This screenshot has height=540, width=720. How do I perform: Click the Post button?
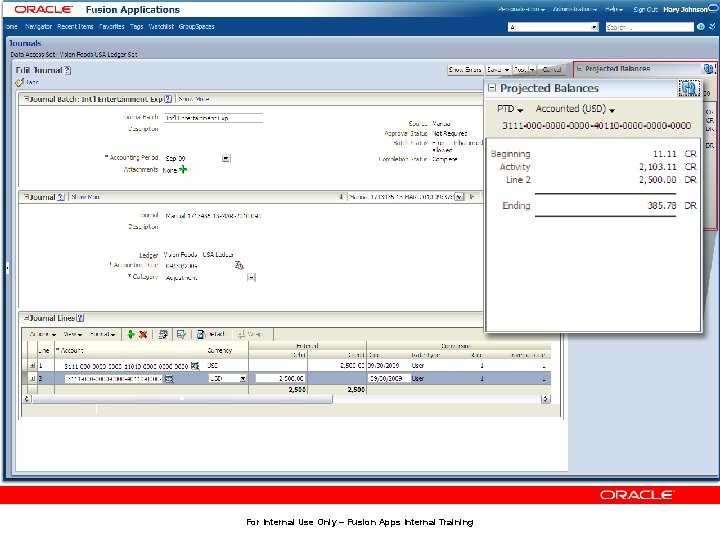520,70
